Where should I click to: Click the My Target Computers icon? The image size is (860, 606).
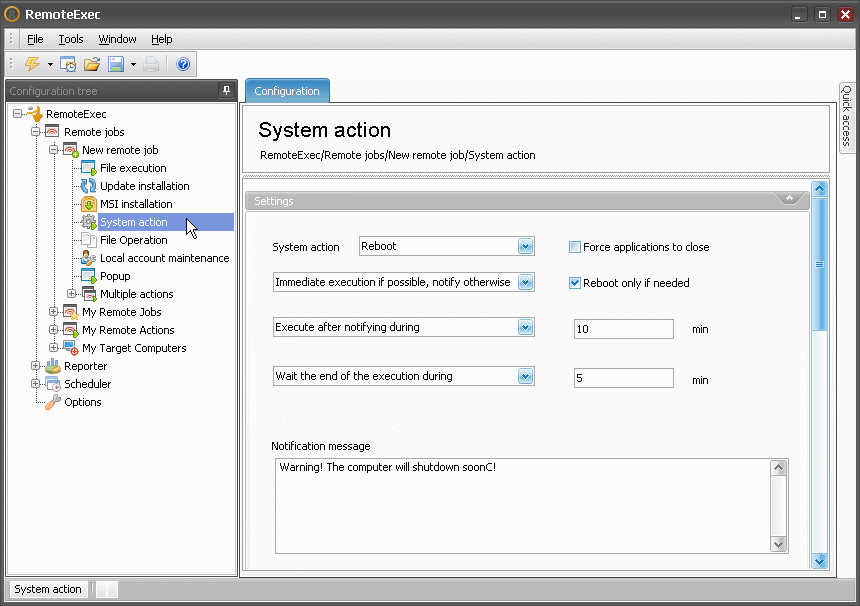[x=71, y=348]
